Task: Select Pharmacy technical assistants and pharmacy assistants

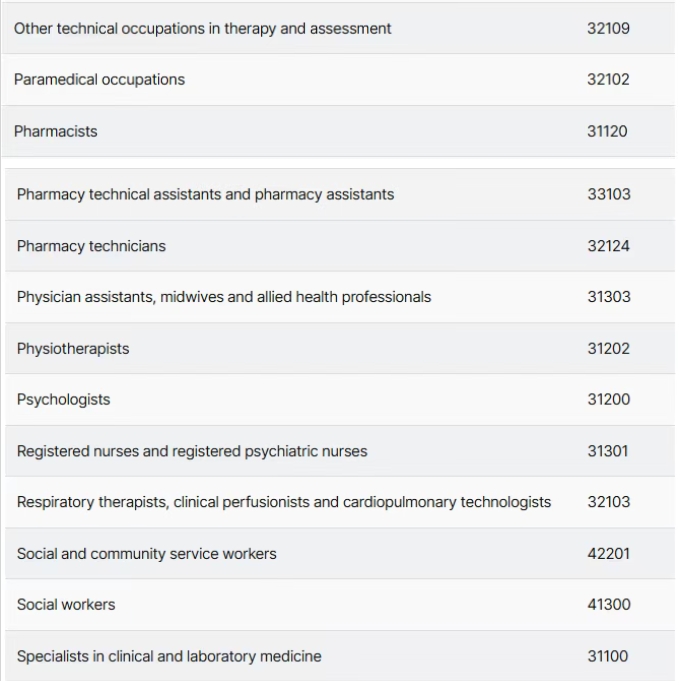Action: 205,194
